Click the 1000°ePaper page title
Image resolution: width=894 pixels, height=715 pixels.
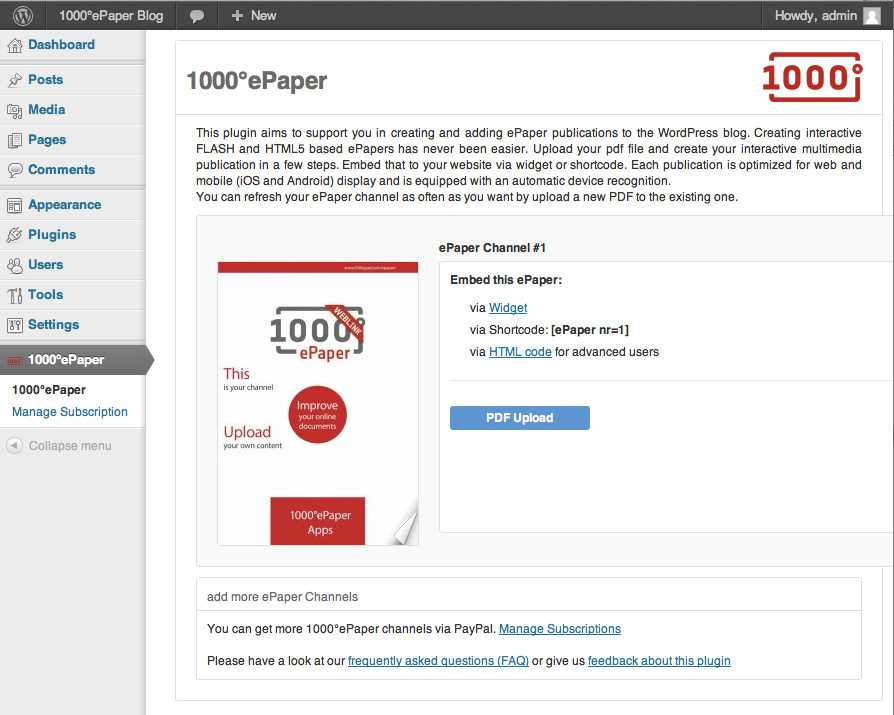(257, 80)
